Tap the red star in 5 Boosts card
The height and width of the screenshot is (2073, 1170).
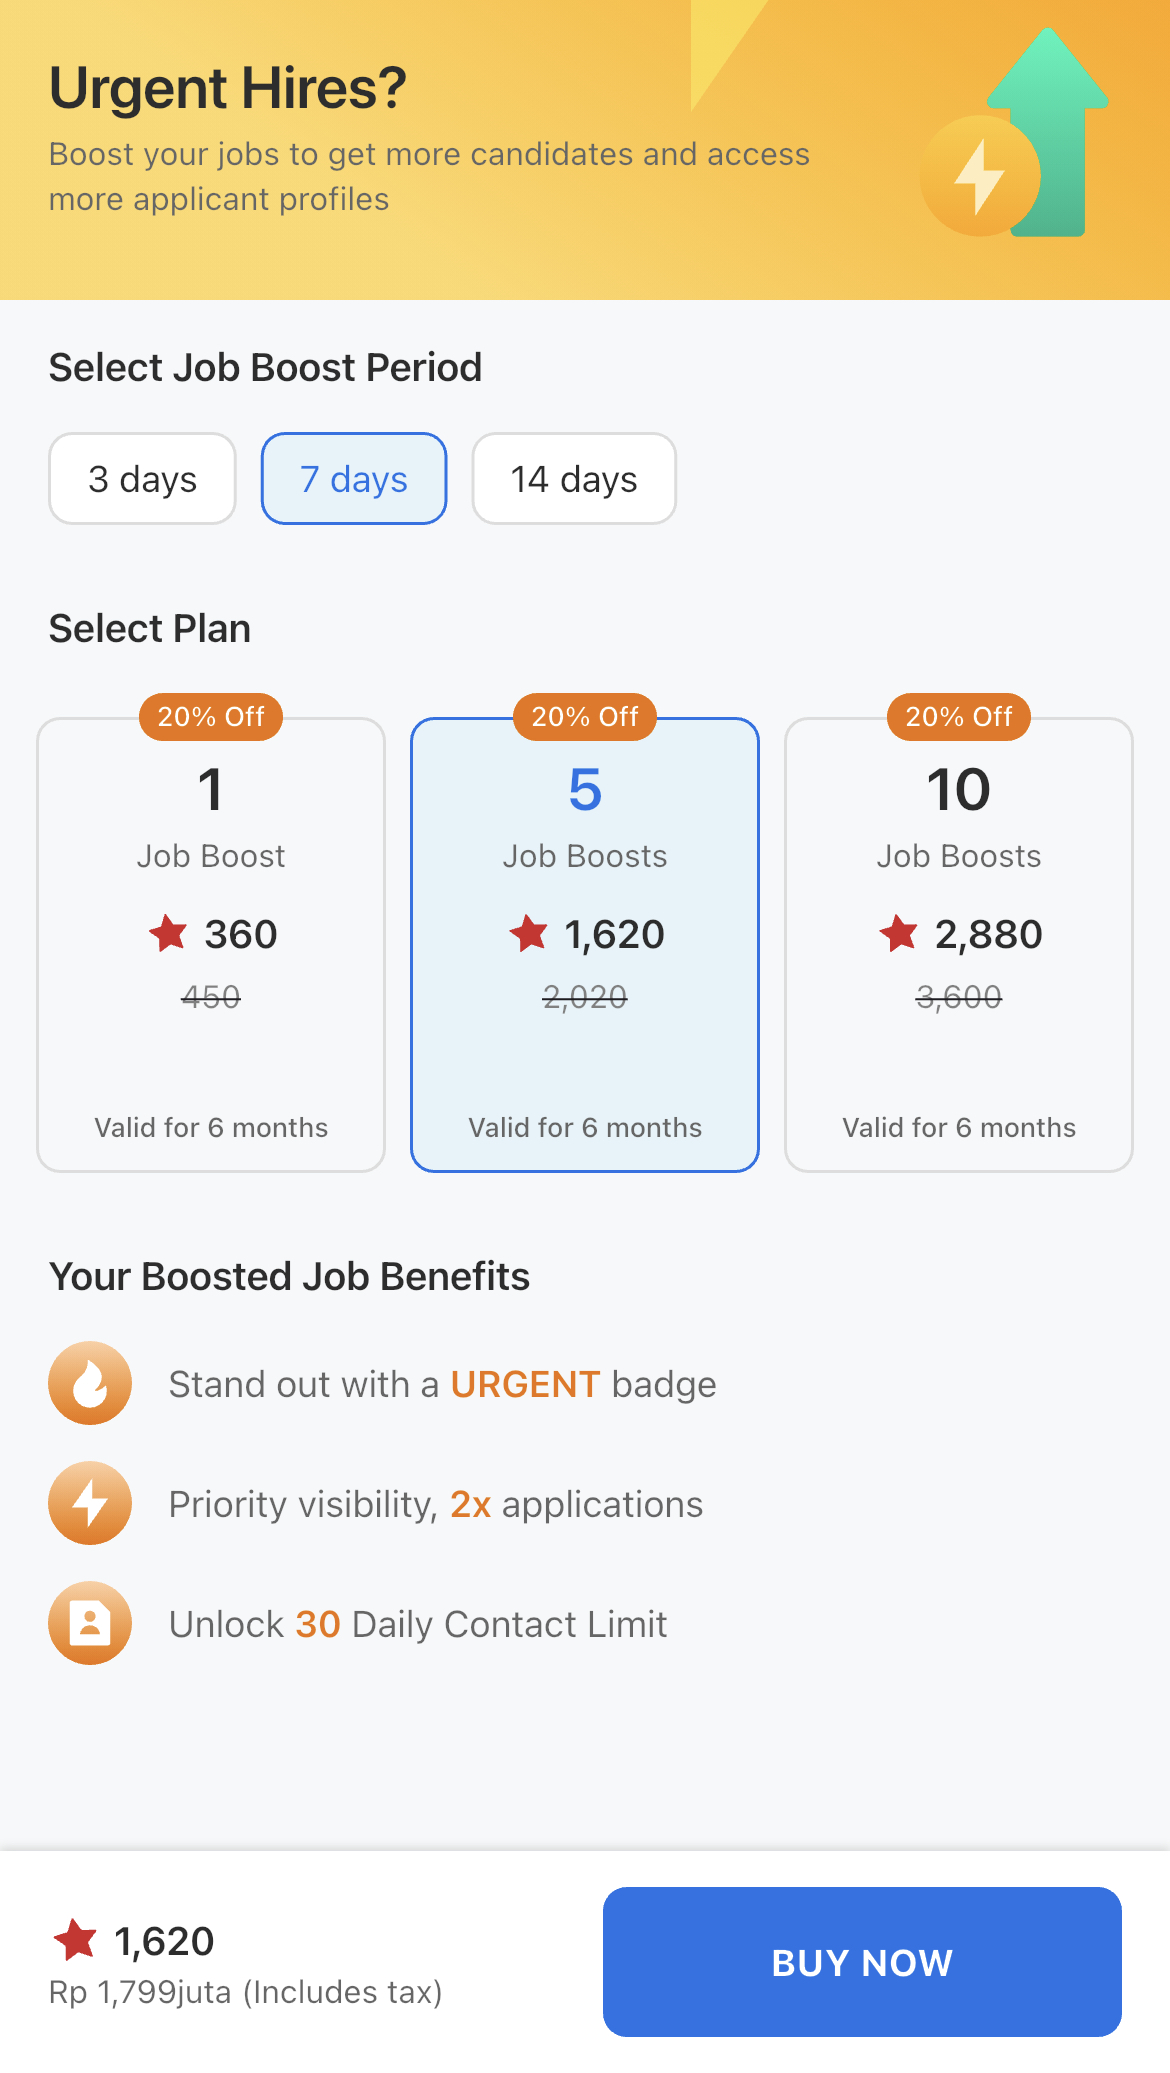(x=528, y=933)
